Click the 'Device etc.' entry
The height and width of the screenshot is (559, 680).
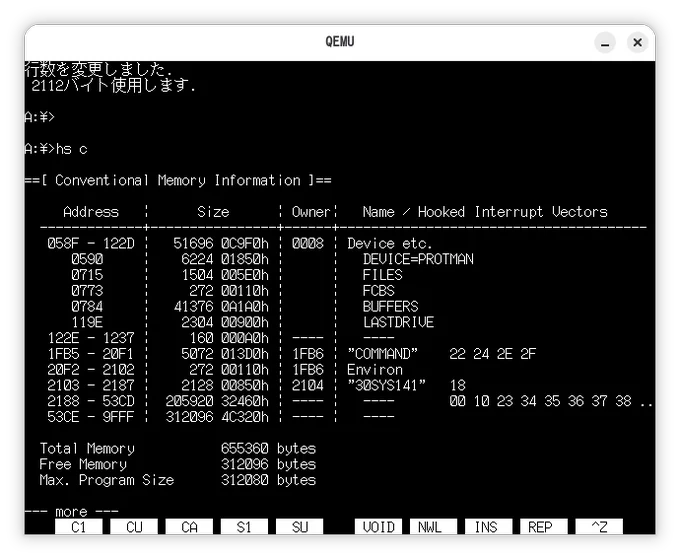[389, 243]
